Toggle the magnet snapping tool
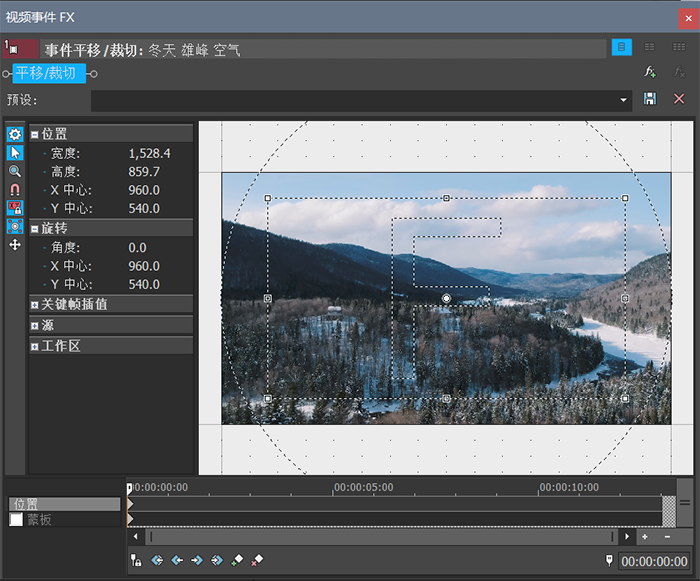This screenshot has height=581, width=700. click(15, 189)
